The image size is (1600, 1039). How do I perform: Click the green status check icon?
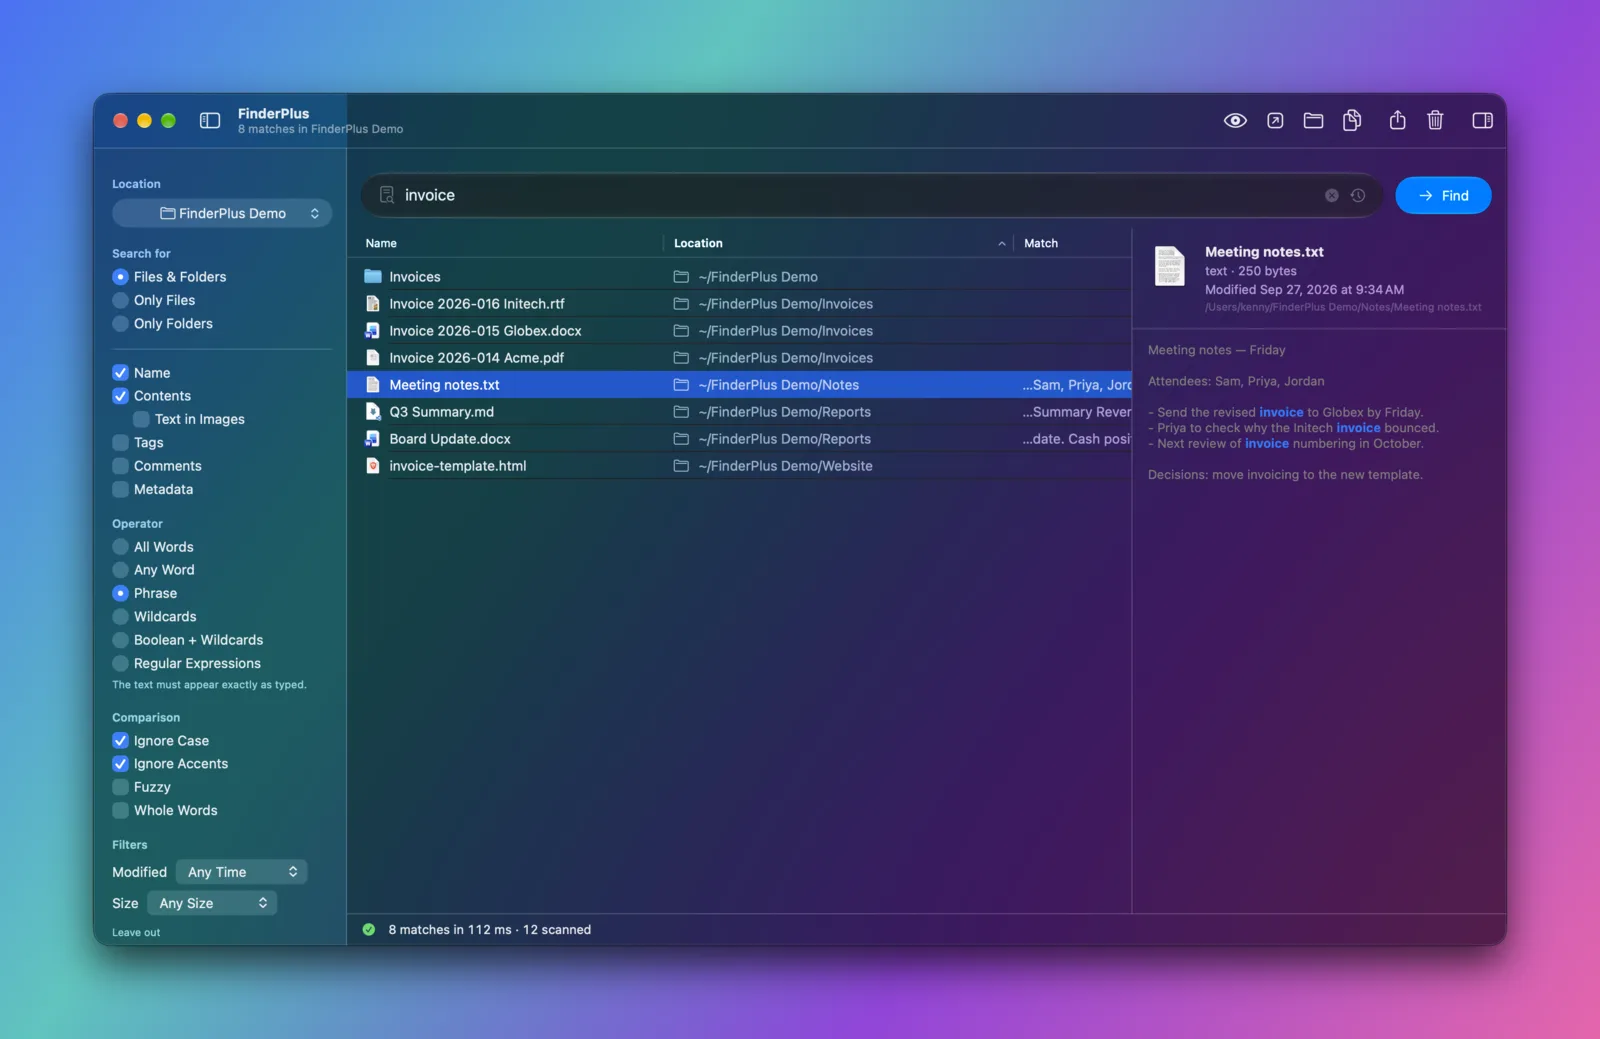369,930
